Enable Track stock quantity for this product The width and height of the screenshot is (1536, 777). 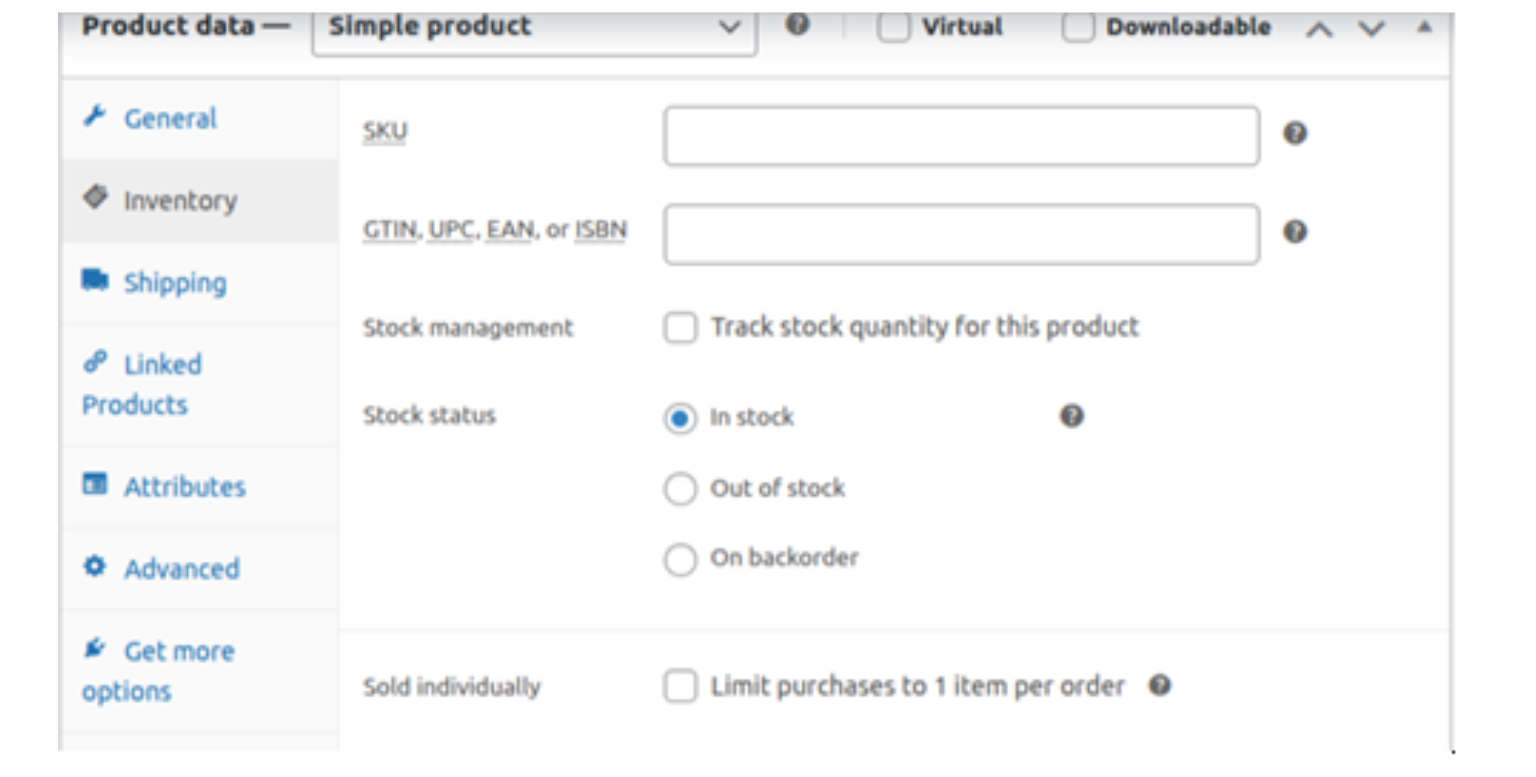coord(681,328)
